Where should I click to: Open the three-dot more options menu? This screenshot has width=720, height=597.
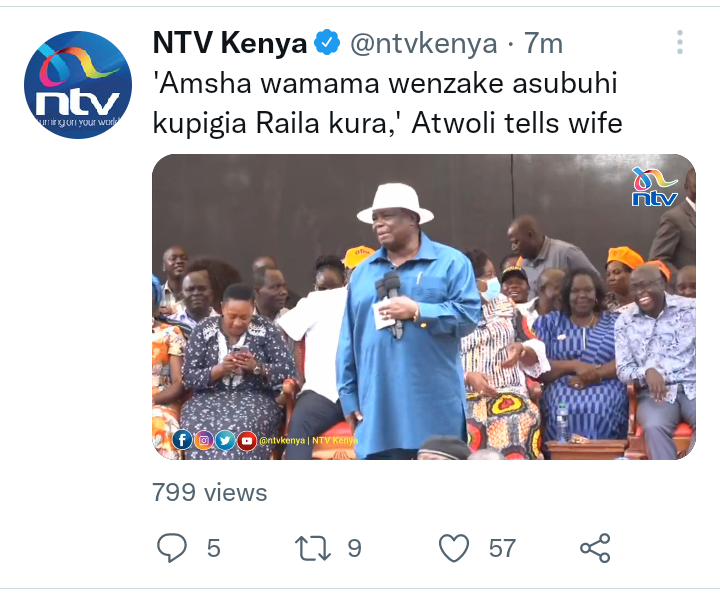click(680, 42)
